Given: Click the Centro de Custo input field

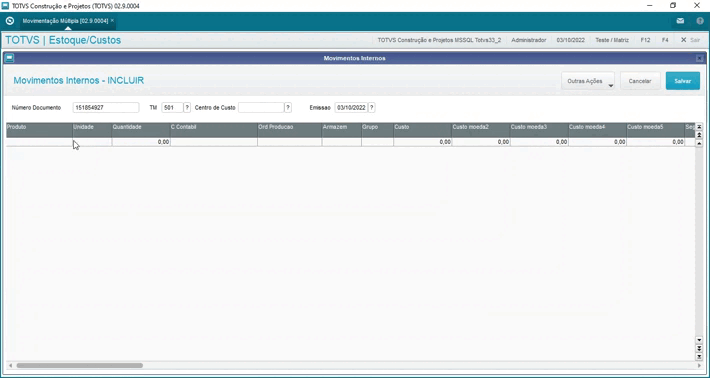Looking at the screenshot, I should coord(261,108).
